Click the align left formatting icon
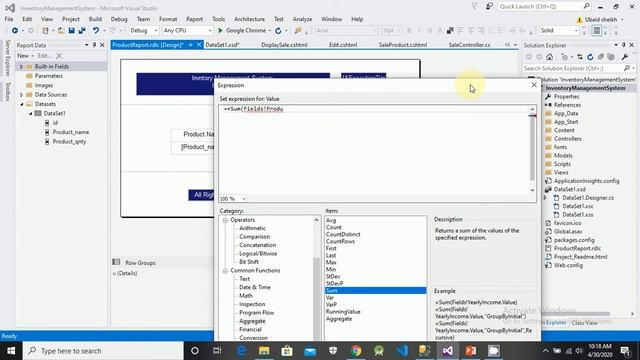Viewport: 640px width, 360px height. 460,31
